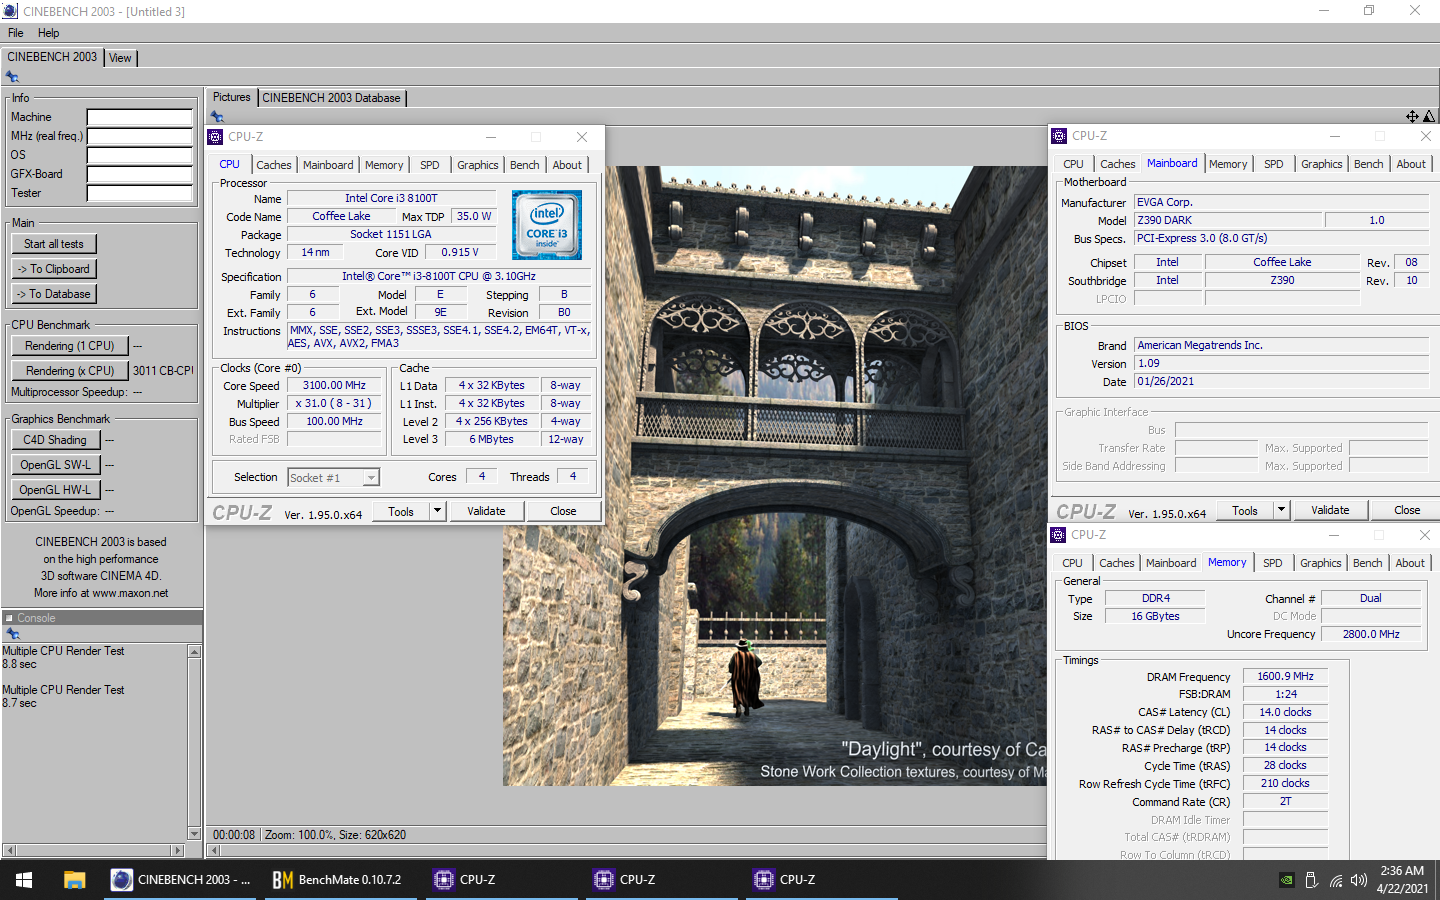Click the four-arrow move icon above the picture

tap(1412, 117)
